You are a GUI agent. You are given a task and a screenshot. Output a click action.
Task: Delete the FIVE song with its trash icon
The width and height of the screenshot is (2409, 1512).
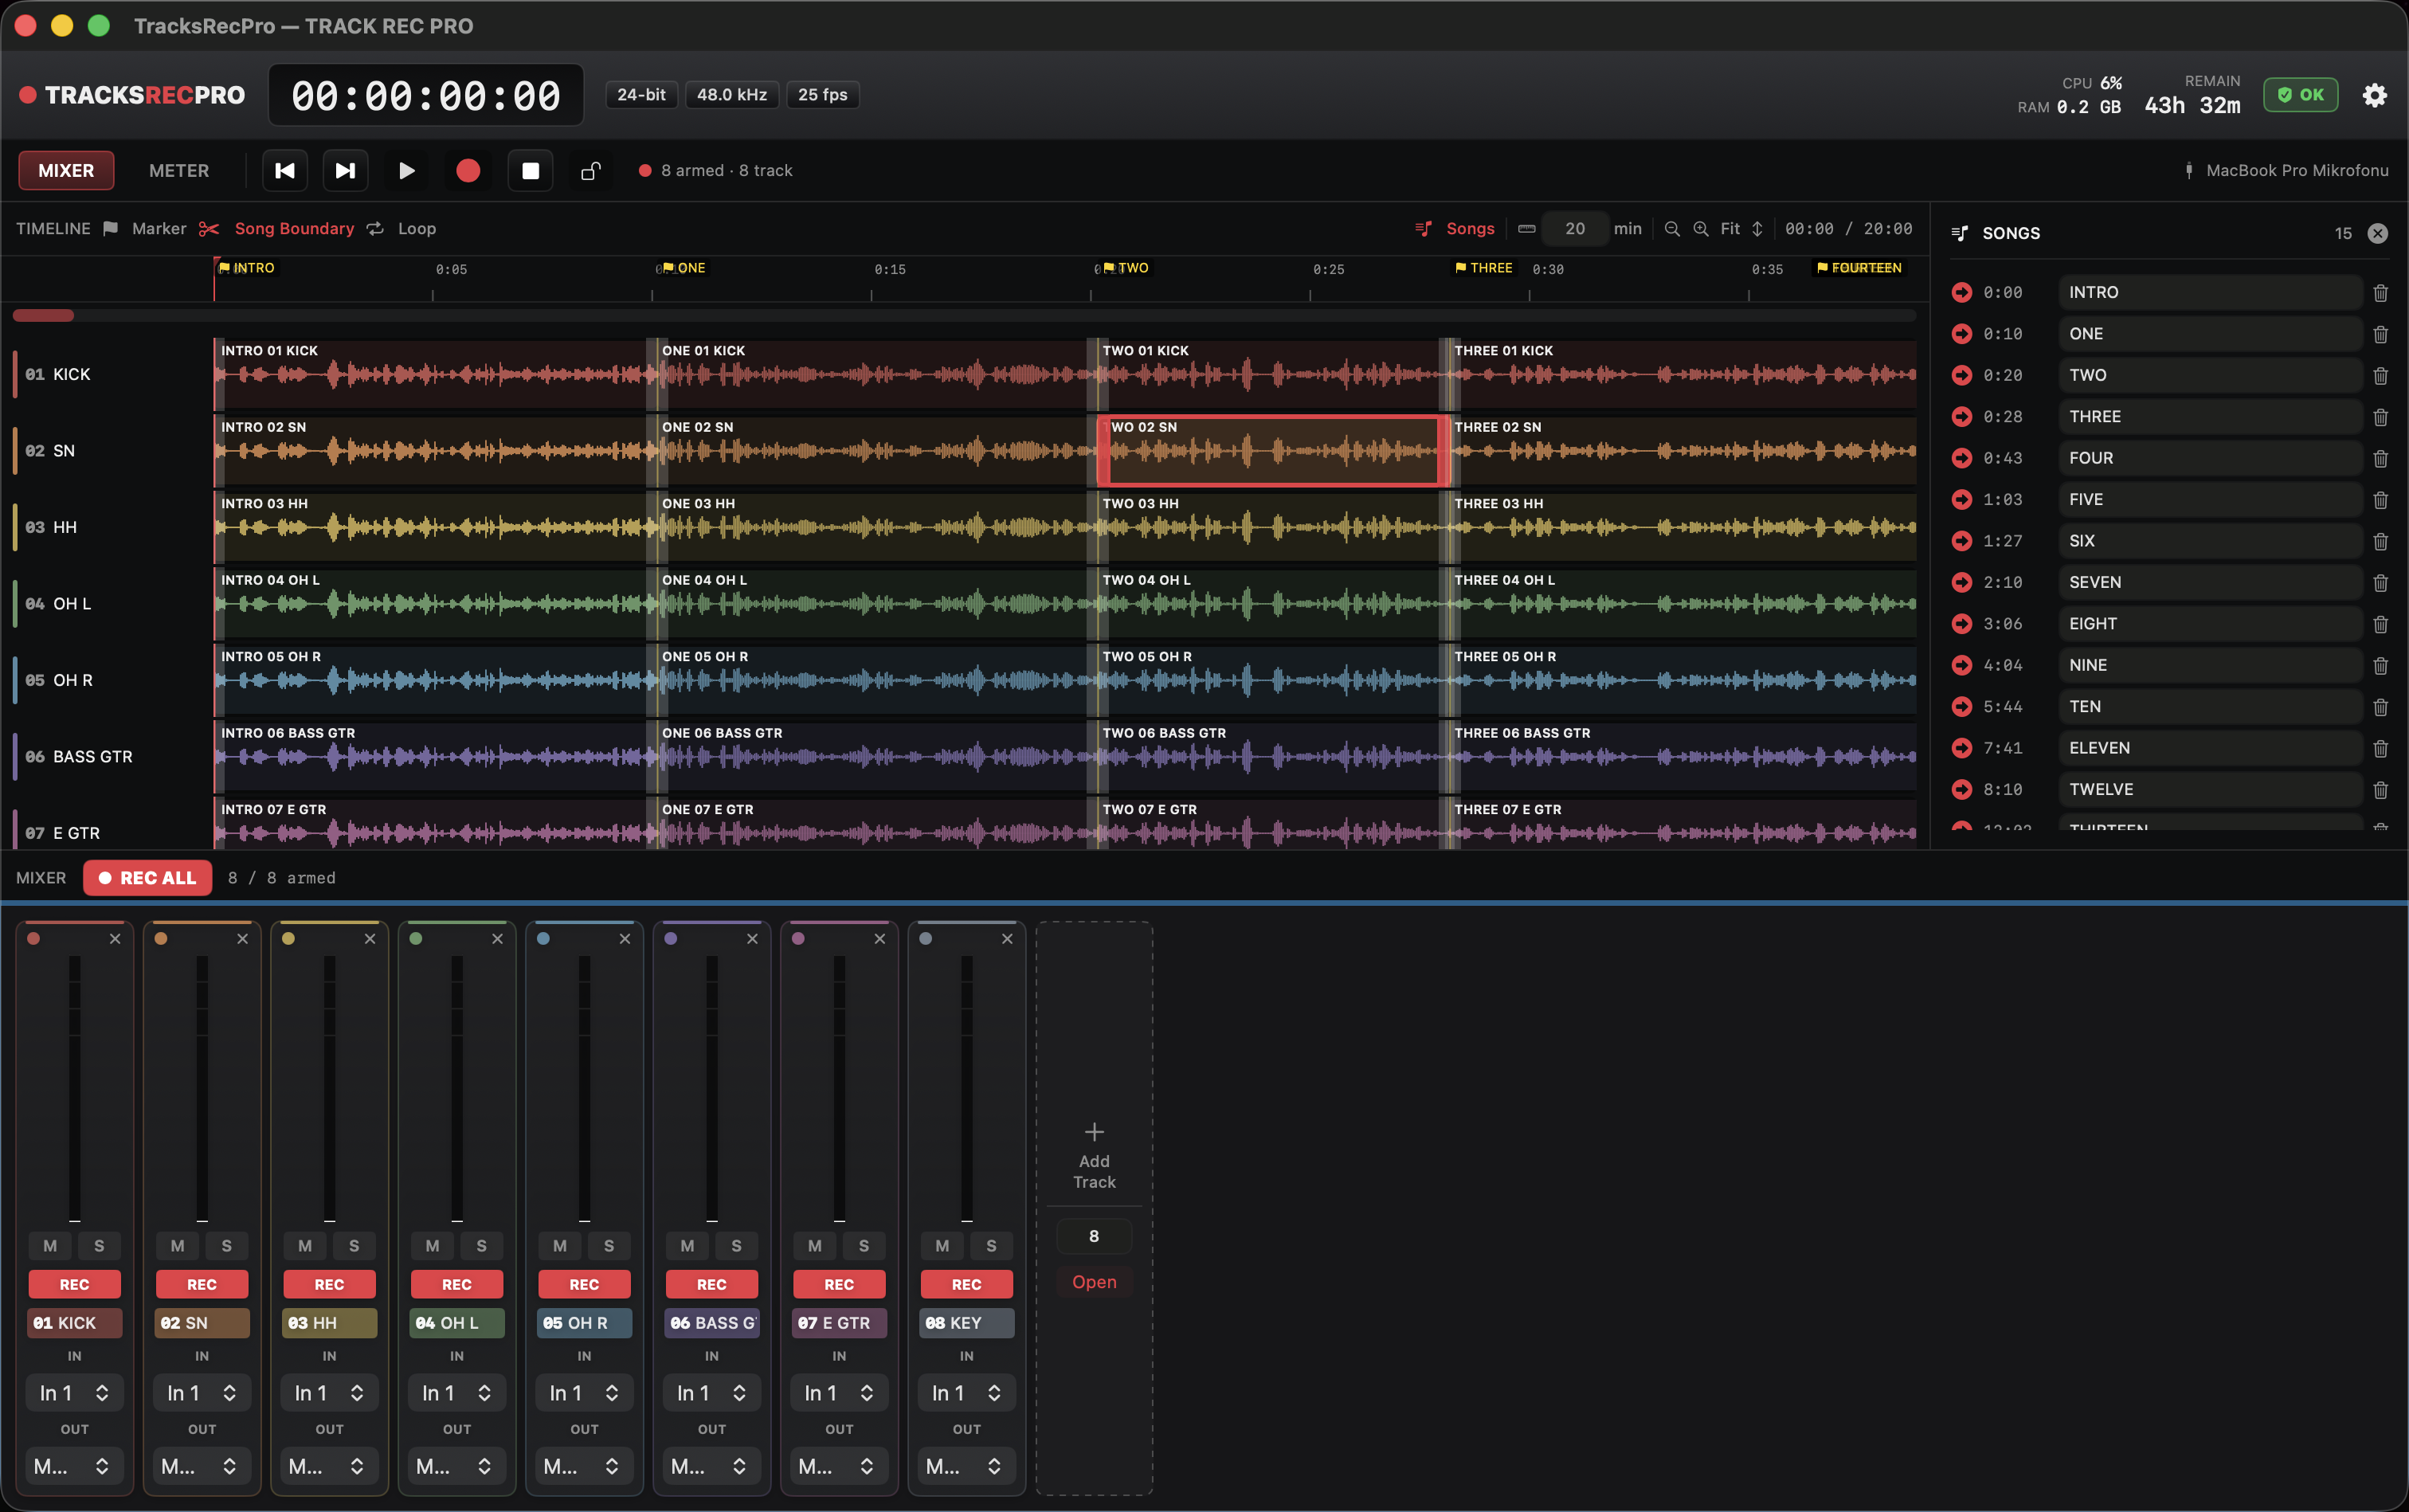[2381, 500]
